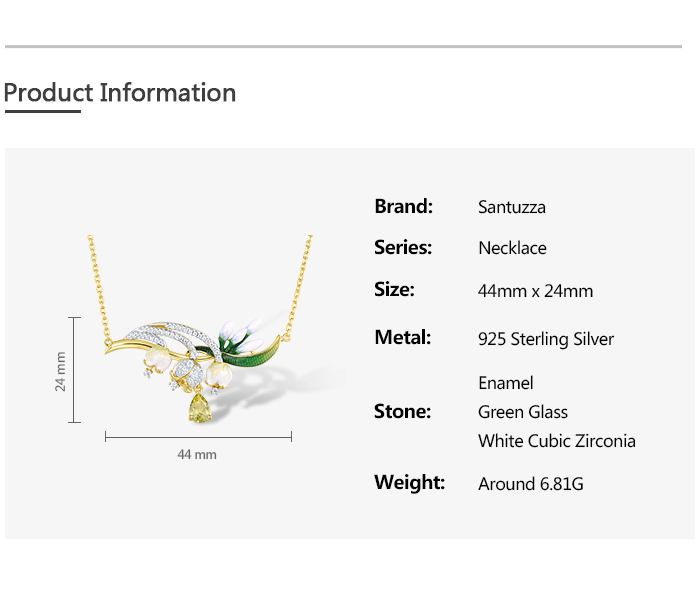Click the Product Information heading

pos(120,93)
